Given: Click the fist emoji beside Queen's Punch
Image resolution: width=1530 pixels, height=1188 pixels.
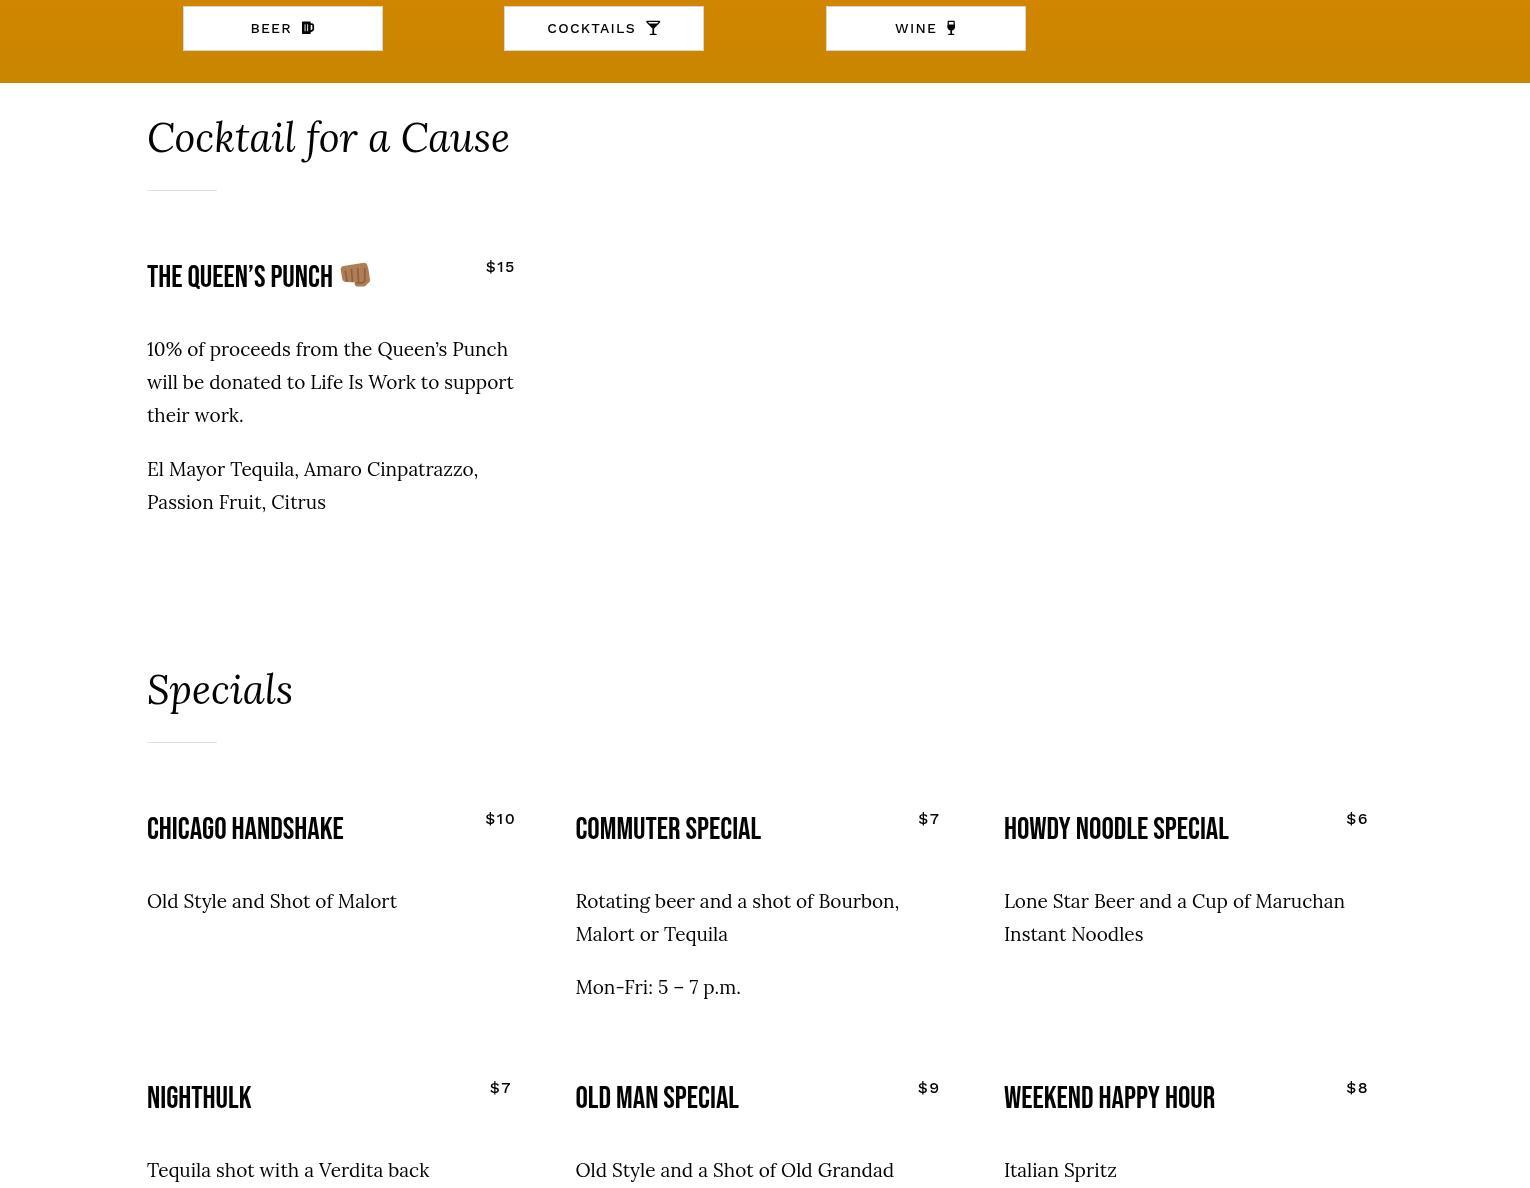Looking at the screenshot, I should [x=355, y=275].
